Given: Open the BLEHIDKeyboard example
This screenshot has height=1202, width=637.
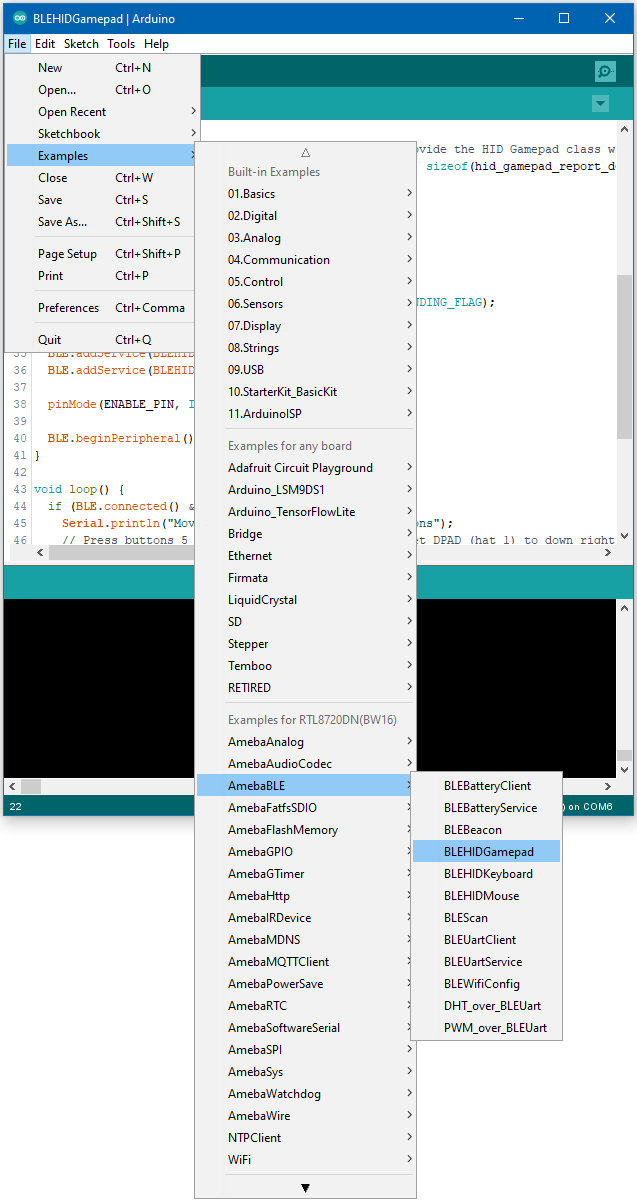Looking at the screenshot, I should pos(488,874).
